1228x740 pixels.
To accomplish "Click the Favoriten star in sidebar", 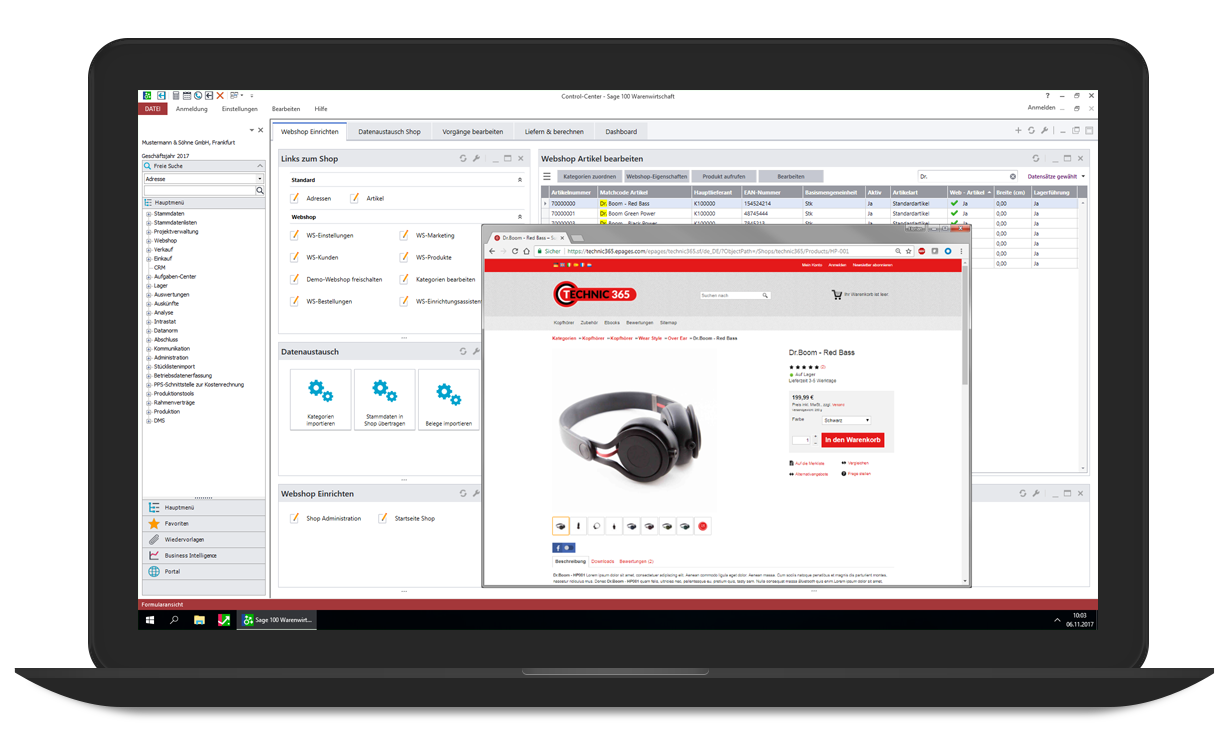I will [x=154, y=523].
